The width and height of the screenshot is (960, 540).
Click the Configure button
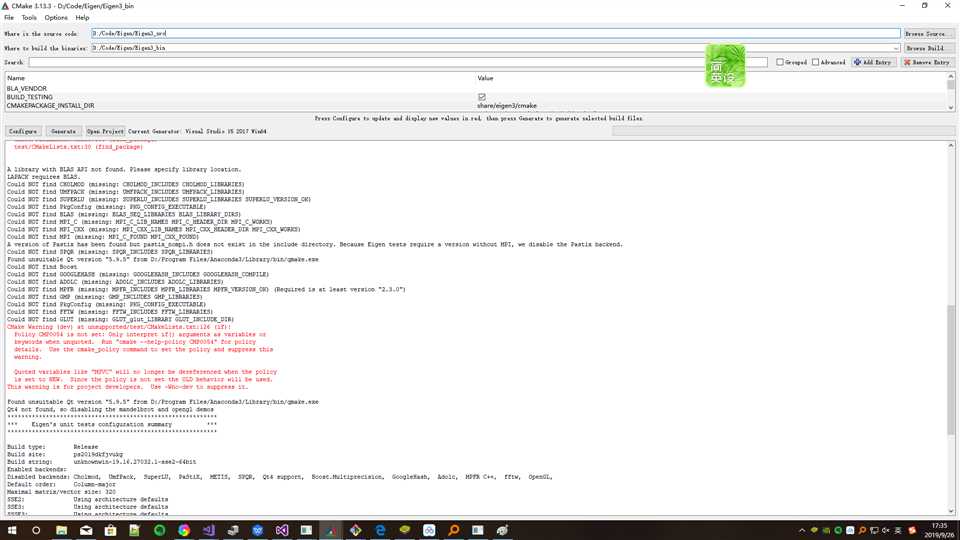click(23, 131)
